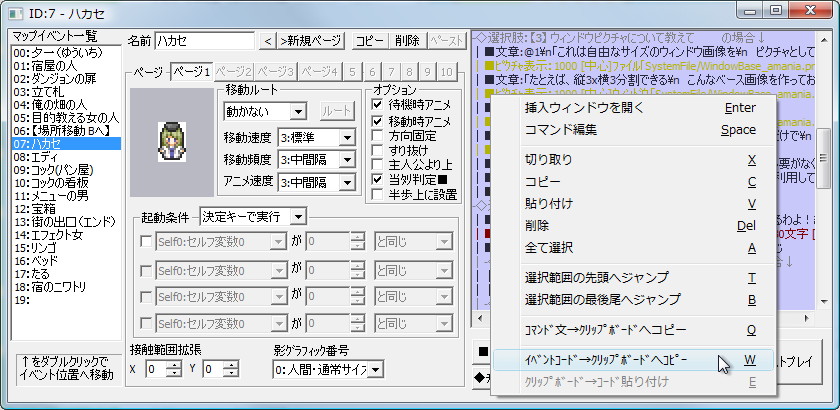Enable すり抜け option

point(378,150)
